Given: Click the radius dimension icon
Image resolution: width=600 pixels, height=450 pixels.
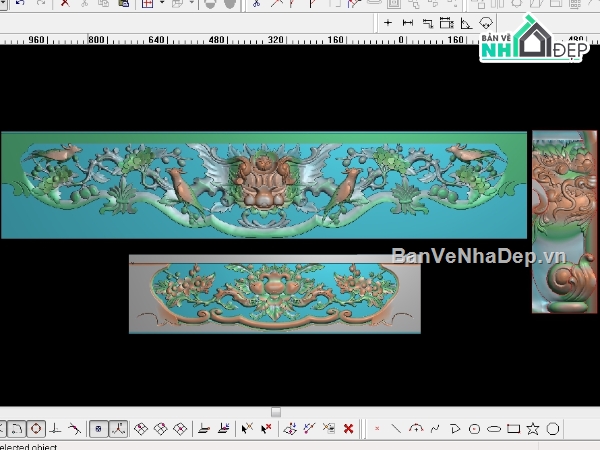Looking at the screenshot, I should pyautogui.click(x=486, y=23).
